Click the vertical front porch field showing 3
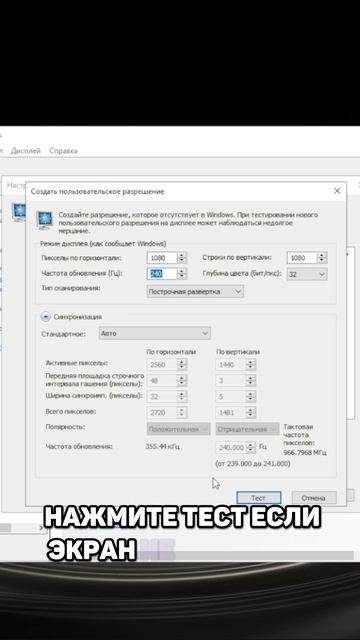The height and width of the screenshot is (640, 360). [231, 381]
